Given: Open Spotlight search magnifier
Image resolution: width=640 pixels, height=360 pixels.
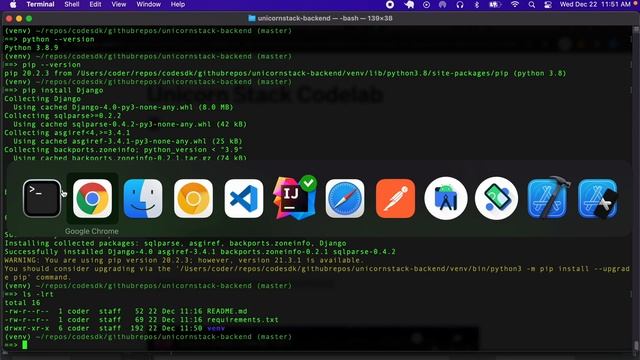Looking at the screenshot, I should [x=531, y=4].
